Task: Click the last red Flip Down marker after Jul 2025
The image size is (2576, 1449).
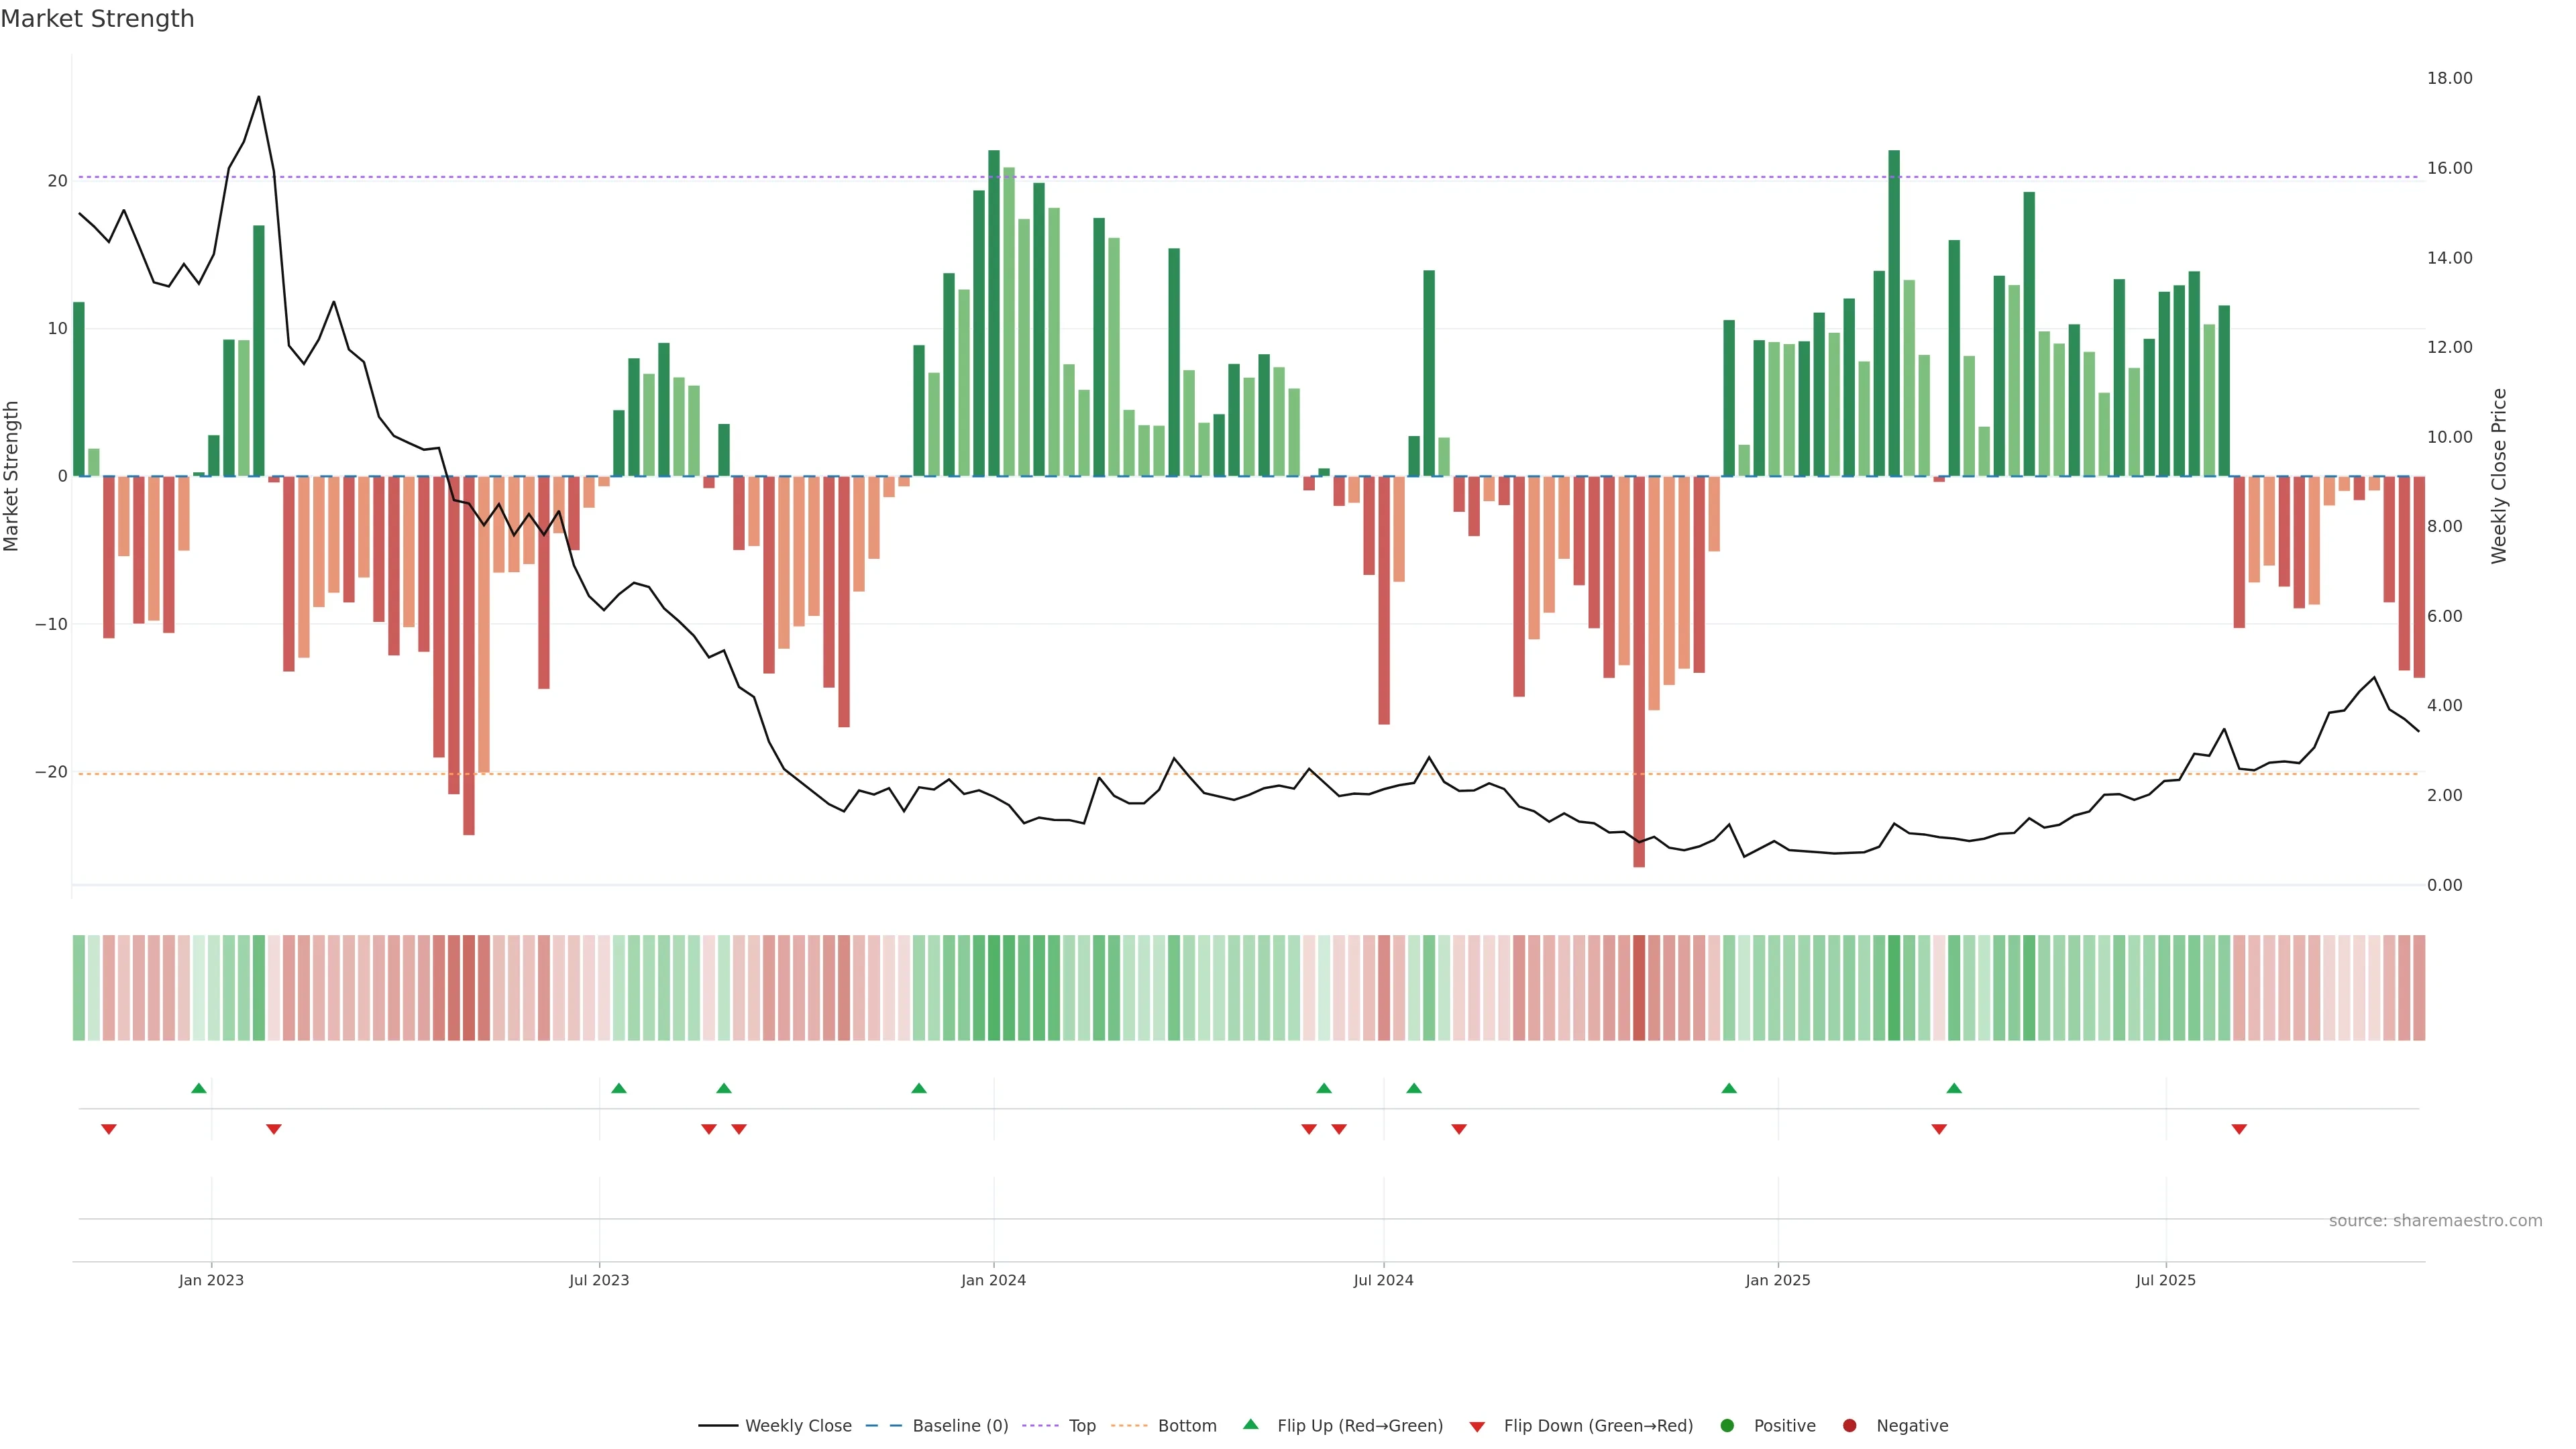Action: [x=2239, y=1130]
